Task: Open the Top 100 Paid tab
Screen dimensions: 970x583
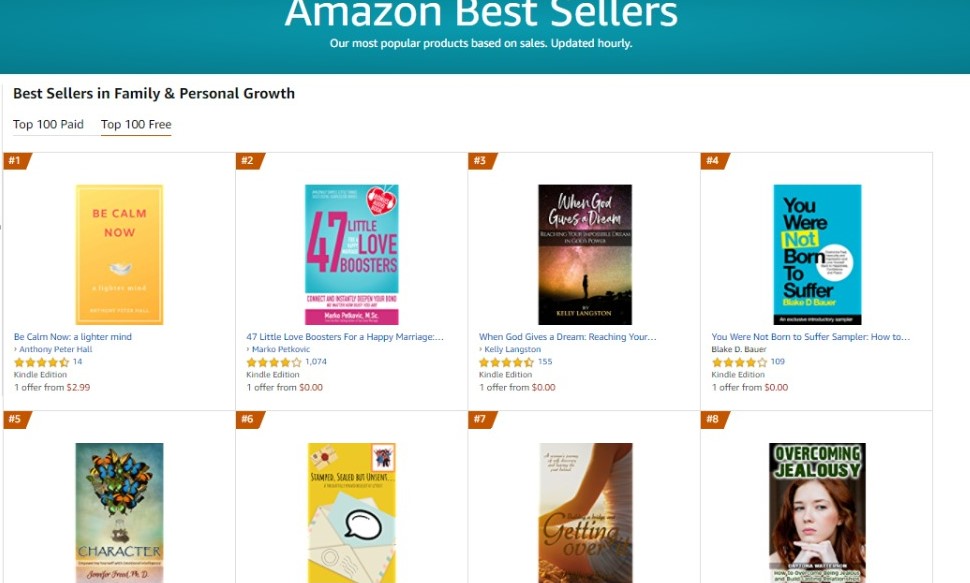Action: pyautogui.click(x=48, y=125)
